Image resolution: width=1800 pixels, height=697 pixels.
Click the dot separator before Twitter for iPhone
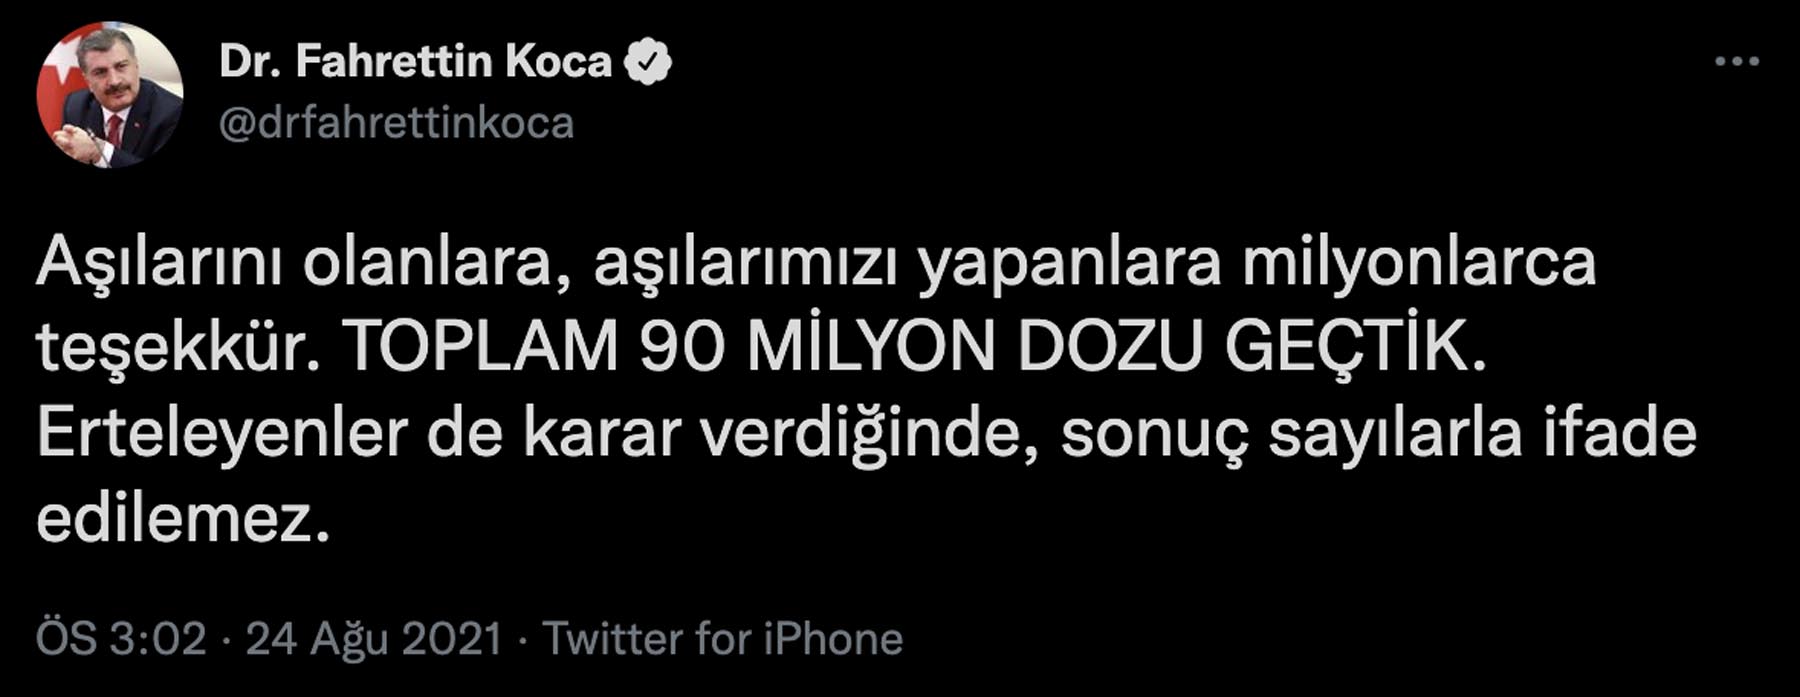521,634
